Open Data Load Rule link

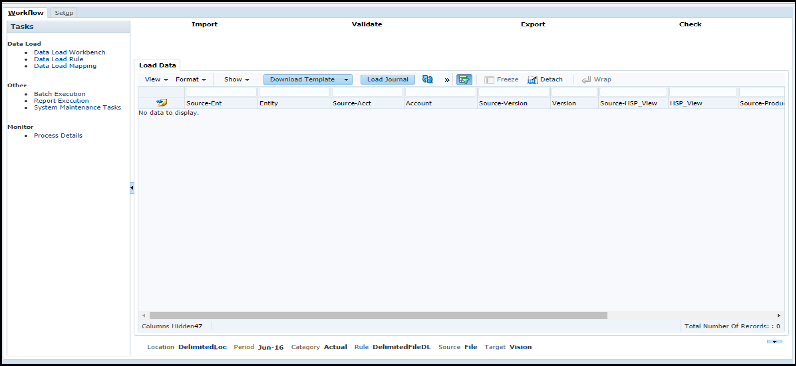pos(58,59)
